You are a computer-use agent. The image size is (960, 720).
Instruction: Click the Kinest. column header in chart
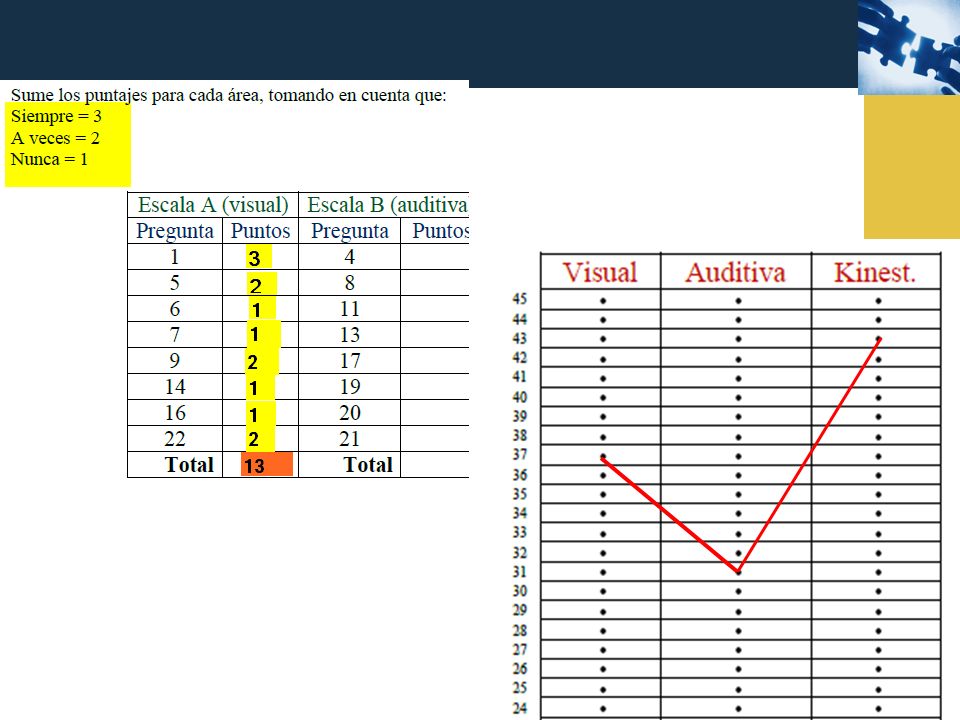875,272
